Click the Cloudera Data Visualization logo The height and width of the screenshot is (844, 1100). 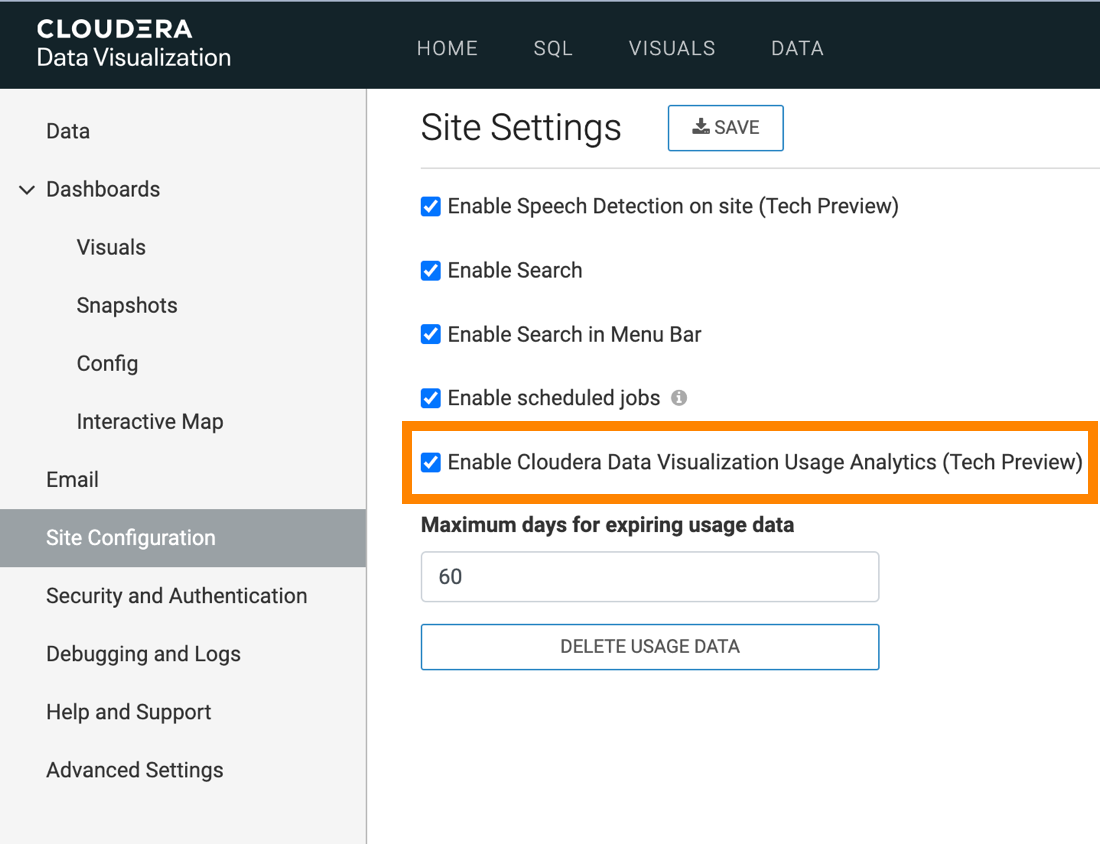tap(133, 44)
